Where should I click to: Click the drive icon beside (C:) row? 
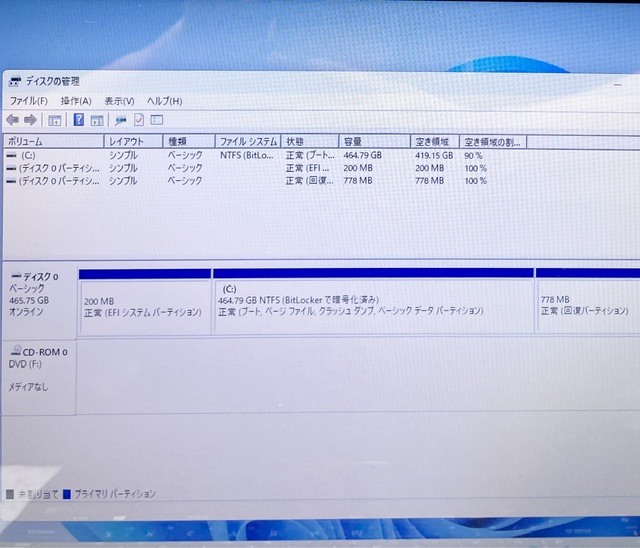11,155
